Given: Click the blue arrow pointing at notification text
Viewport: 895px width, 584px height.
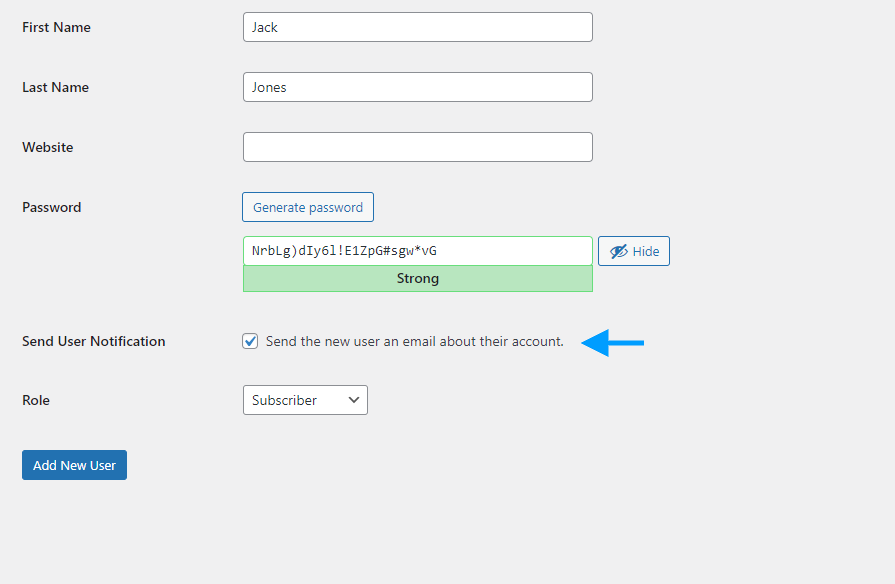Looking at the screenshot, I should pos(612,343).
